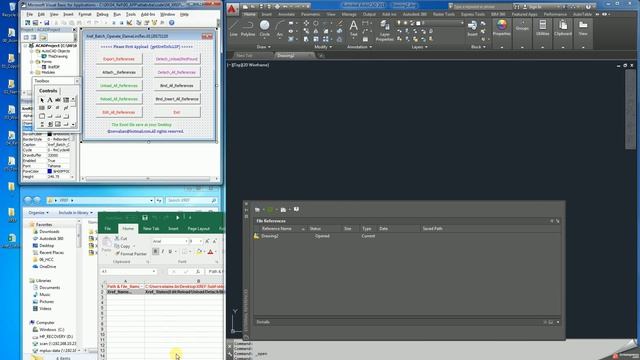Click the Excel Save icon in quick access
This screenshot has width=640, height=360.
point(145,218)
